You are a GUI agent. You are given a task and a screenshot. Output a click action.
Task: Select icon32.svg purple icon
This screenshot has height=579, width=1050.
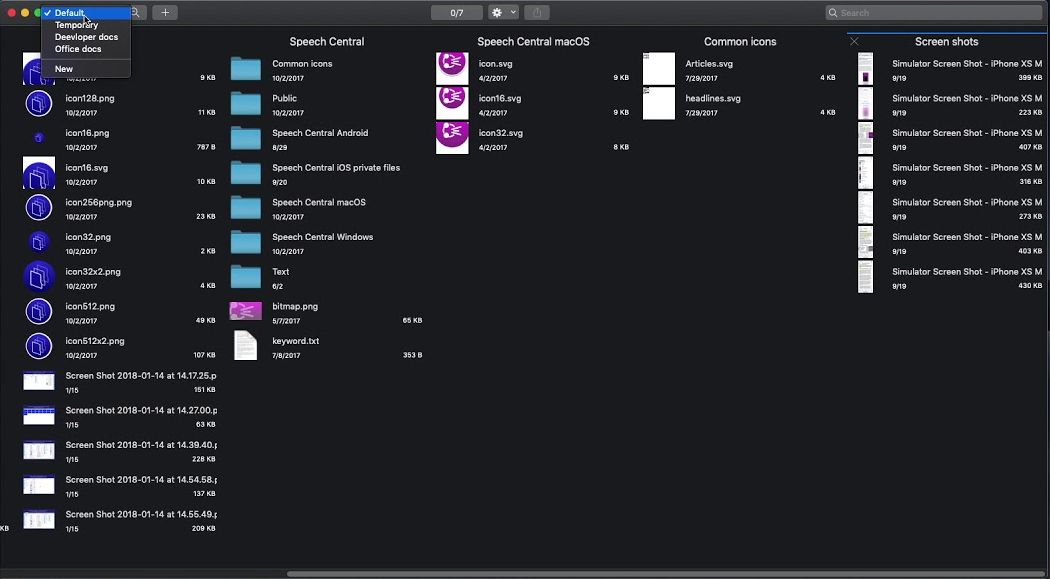coord(452,138)
